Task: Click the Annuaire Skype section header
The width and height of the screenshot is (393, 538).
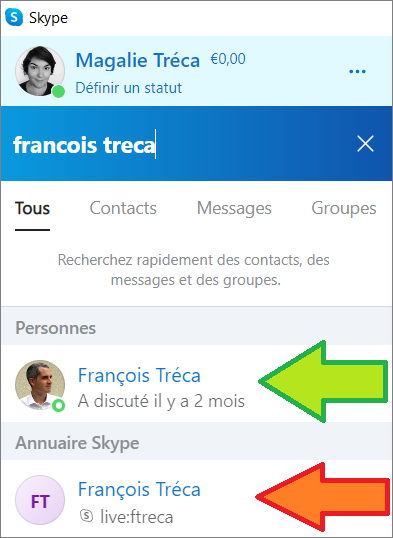Action: point(197,442)
